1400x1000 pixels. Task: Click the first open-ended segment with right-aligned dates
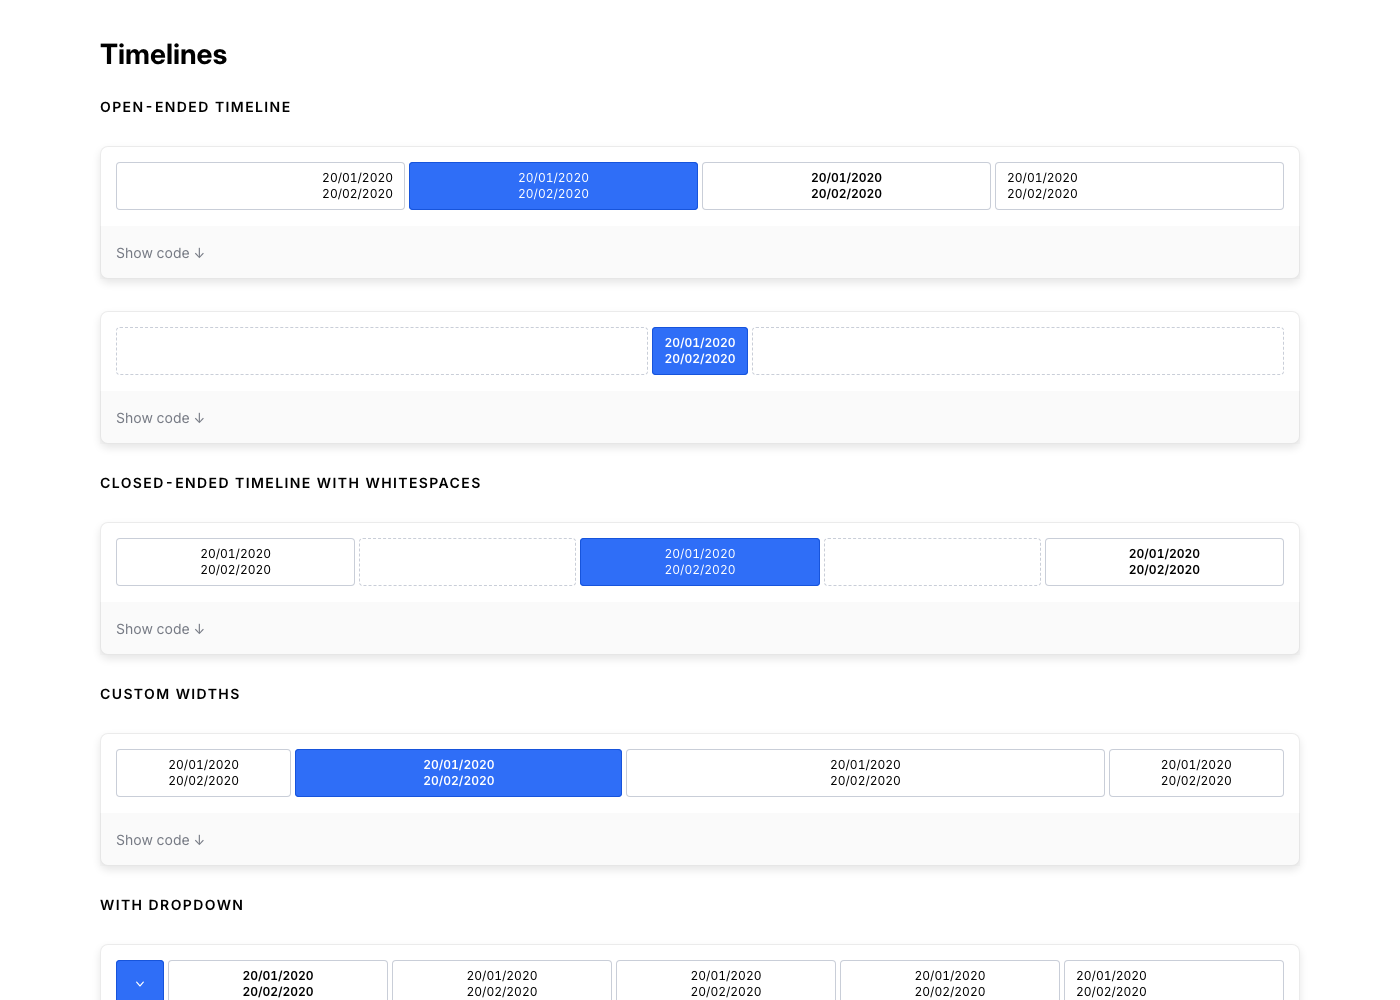260,186
